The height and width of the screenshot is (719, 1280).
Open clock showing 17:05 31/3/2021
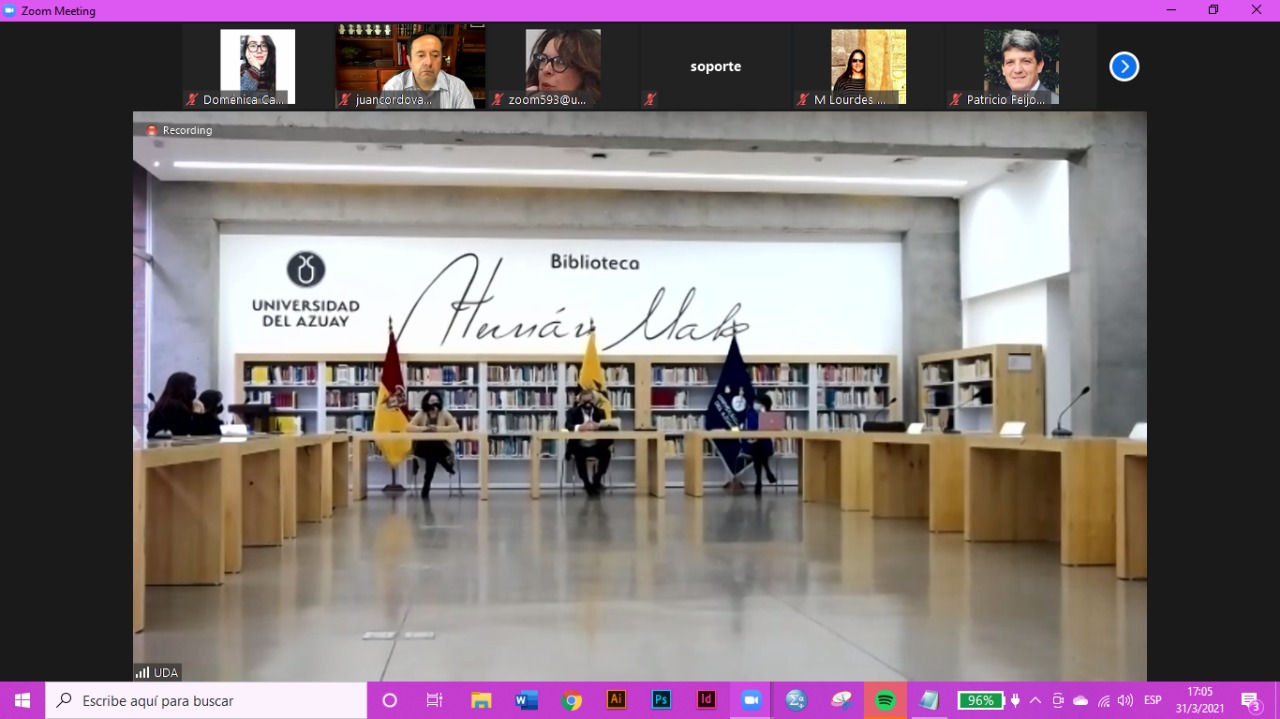(x=1200, y=700)
